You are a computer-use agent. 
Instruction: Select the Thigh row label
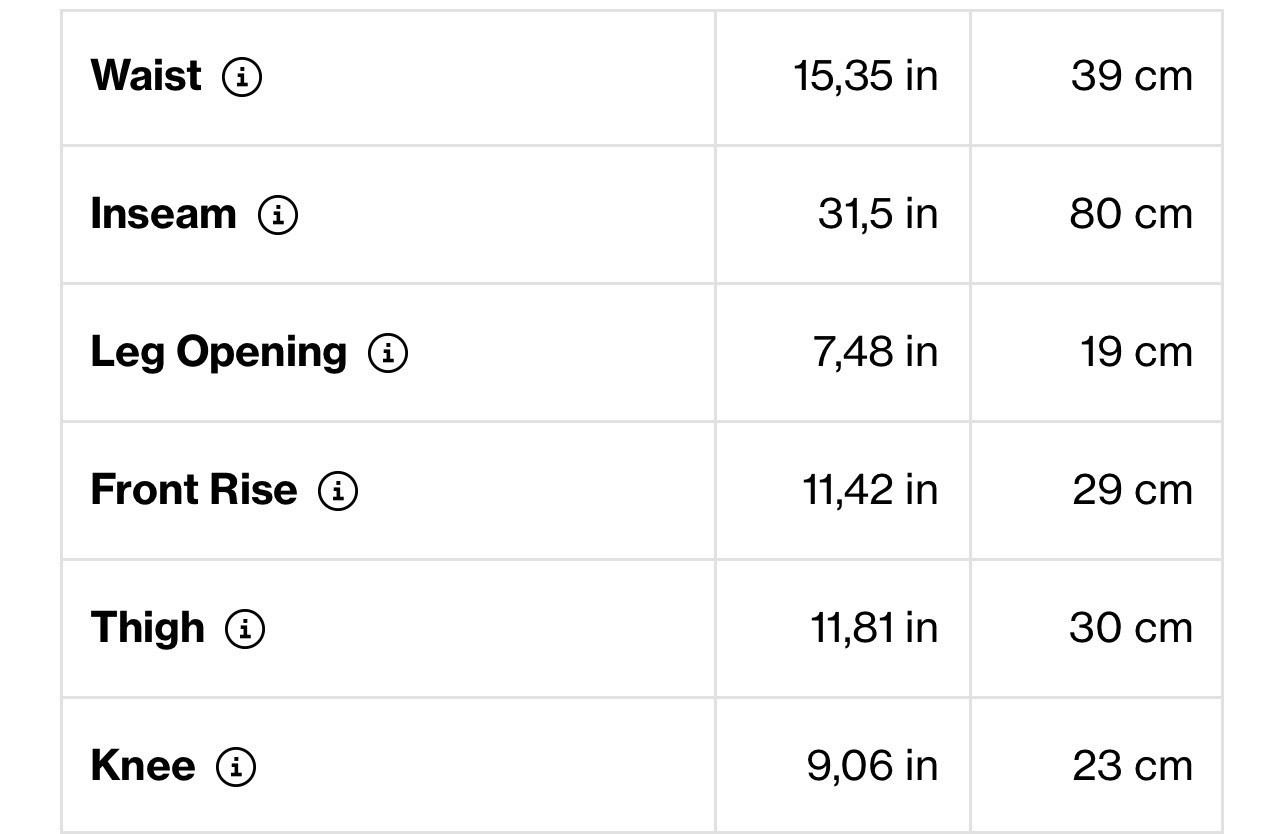click(x=148, y=629)
